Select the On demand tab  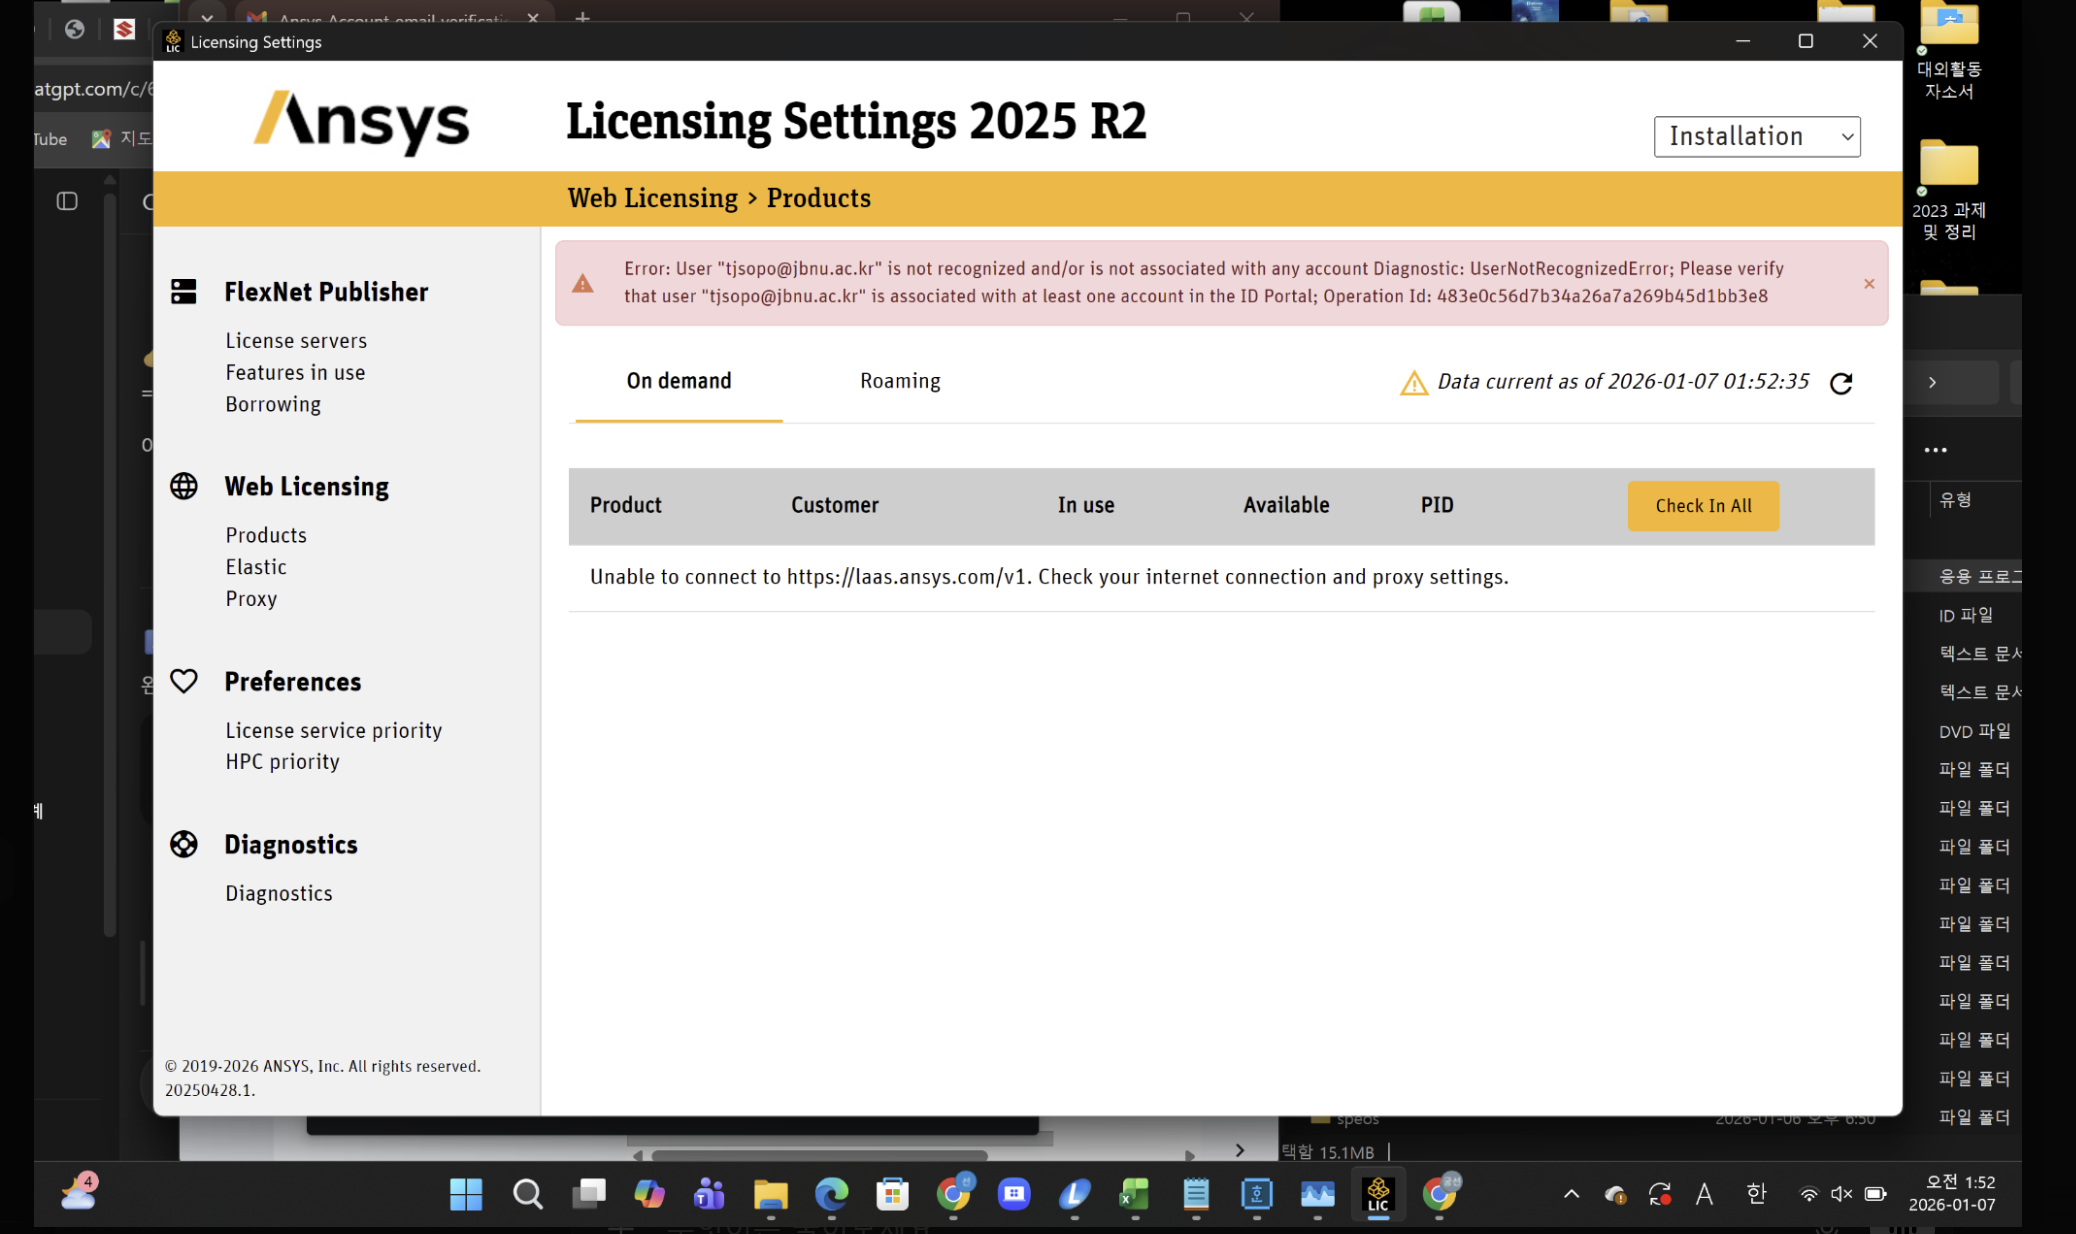(x=678, y=381)
